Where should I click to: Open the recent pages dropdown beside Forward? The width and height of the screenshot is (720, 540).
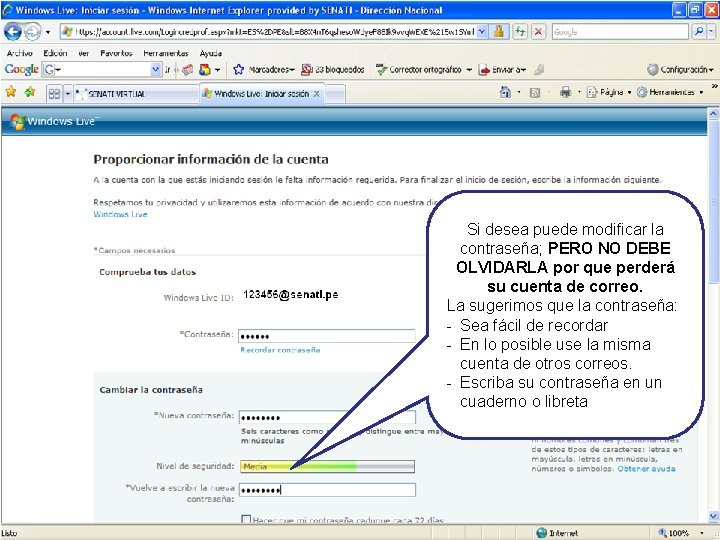(48, 32)
